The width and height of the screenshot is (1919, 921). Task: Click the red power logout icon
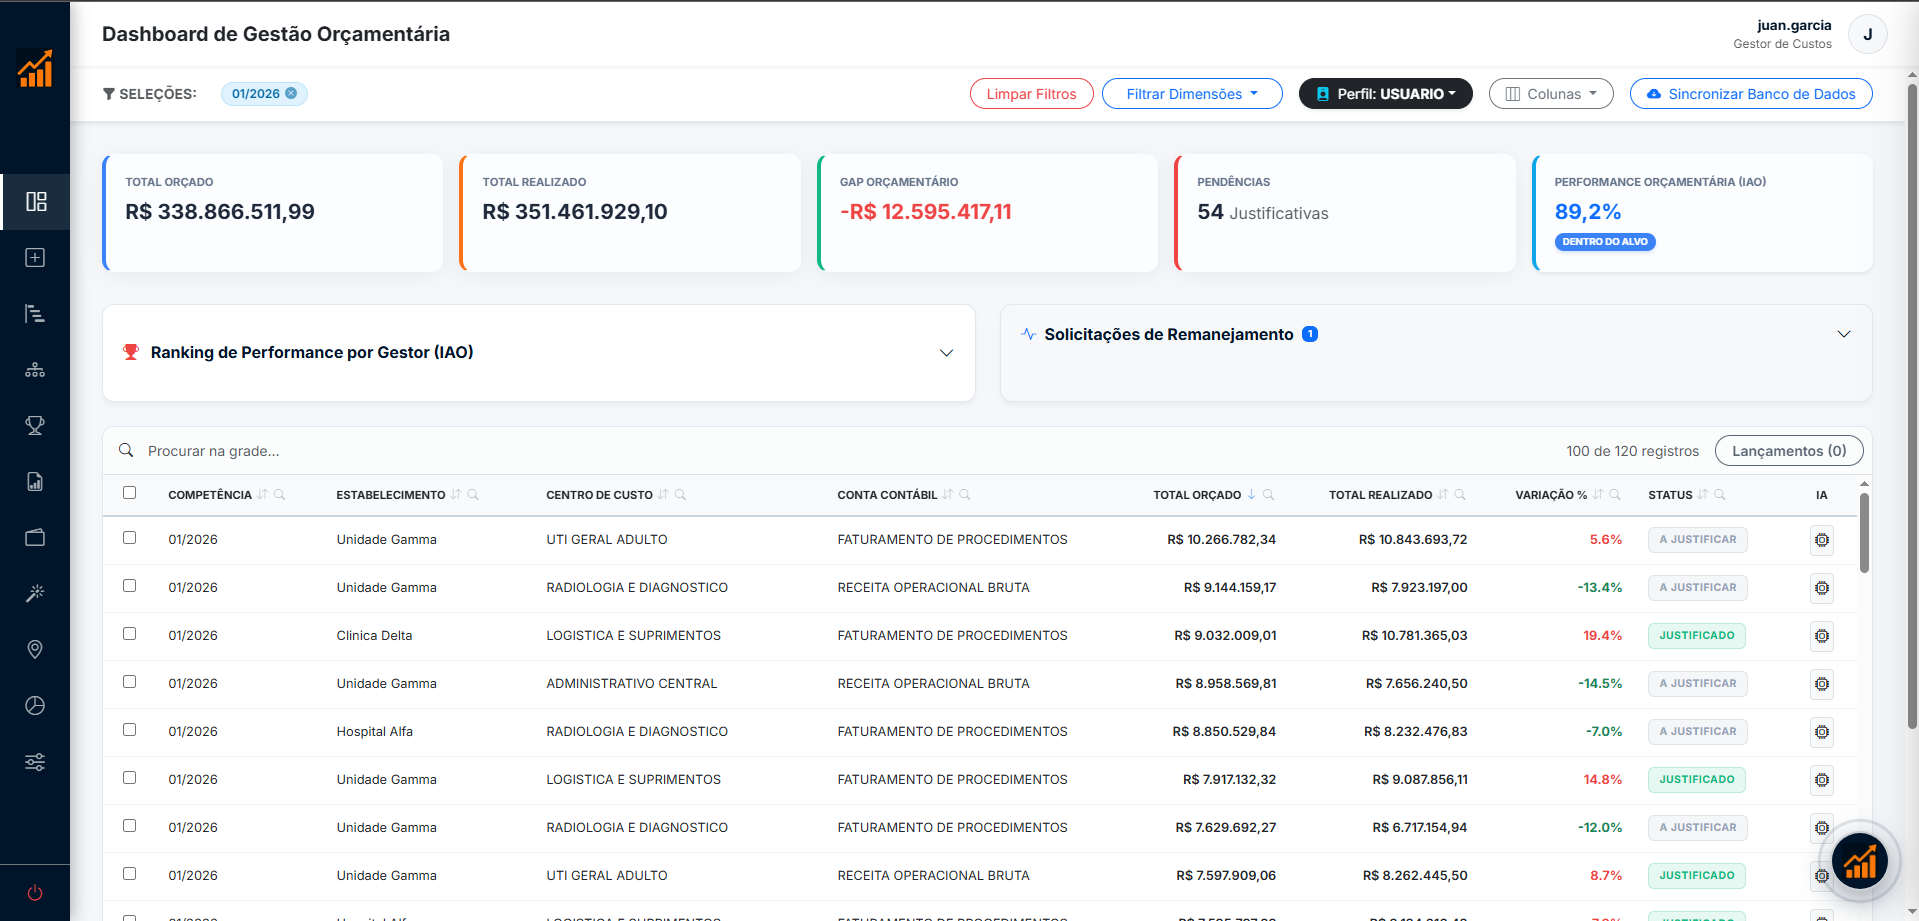coord(35,893)
